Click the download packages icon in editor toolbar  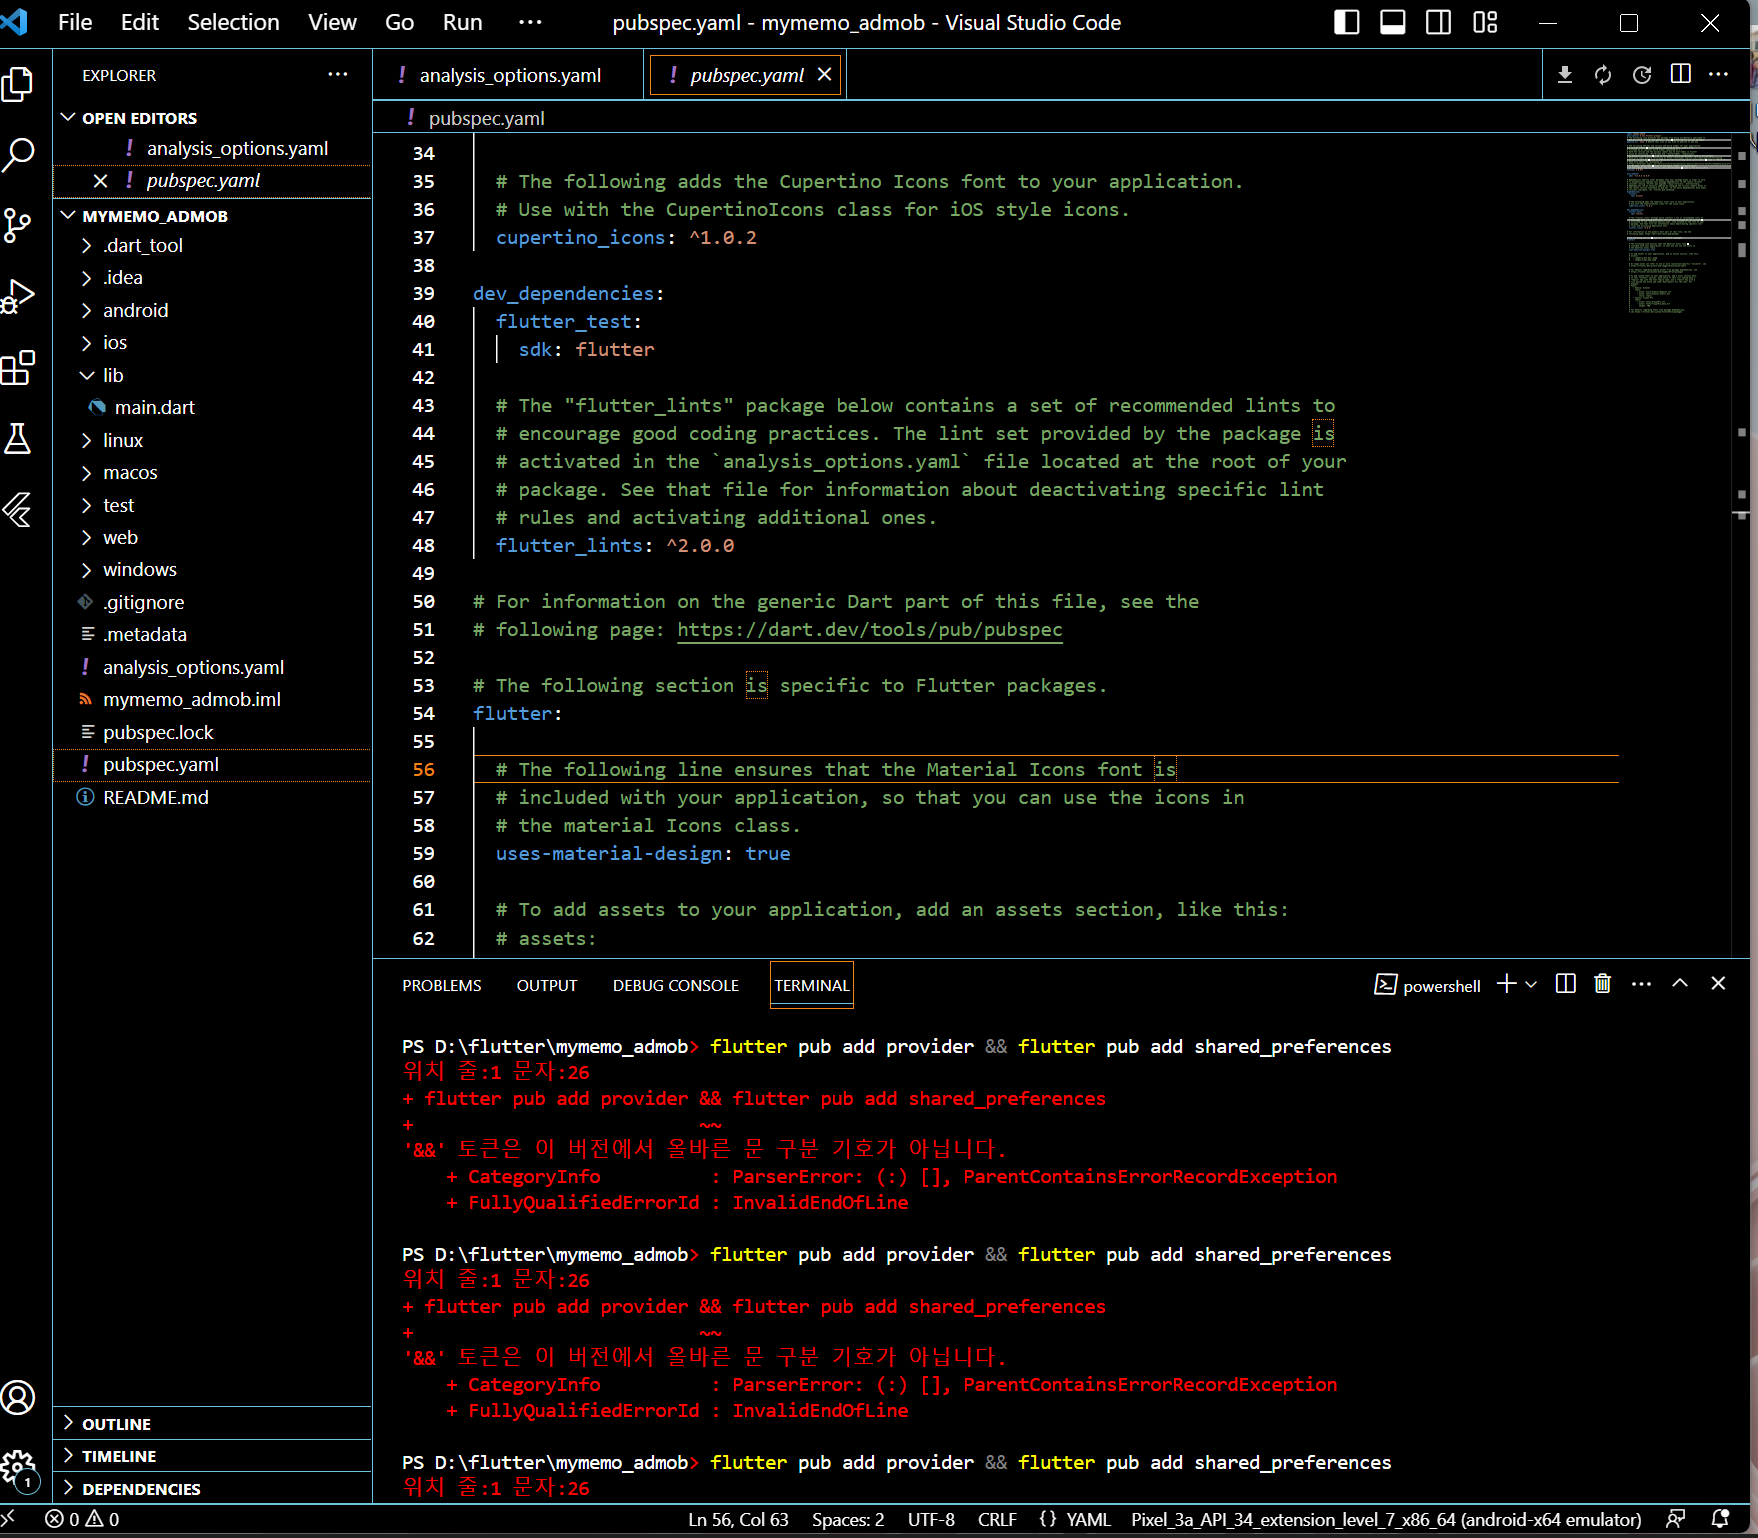[1565, 75]
